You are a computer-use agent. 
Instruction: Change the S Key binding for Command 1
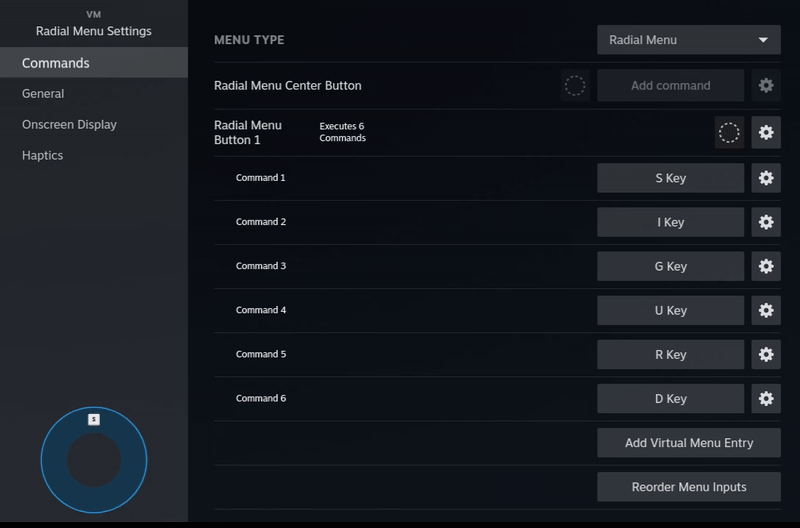pyautogui.click(x=670, y=178)
